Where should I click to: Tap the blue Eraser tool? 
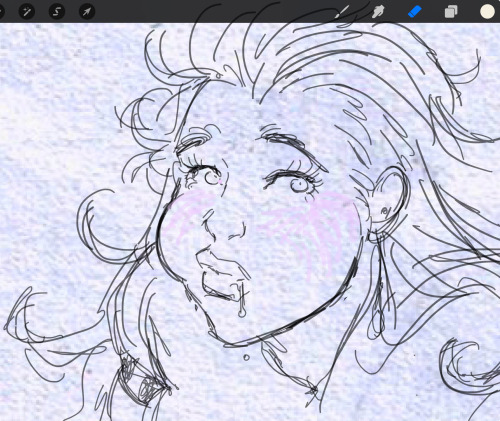[415, 12]
